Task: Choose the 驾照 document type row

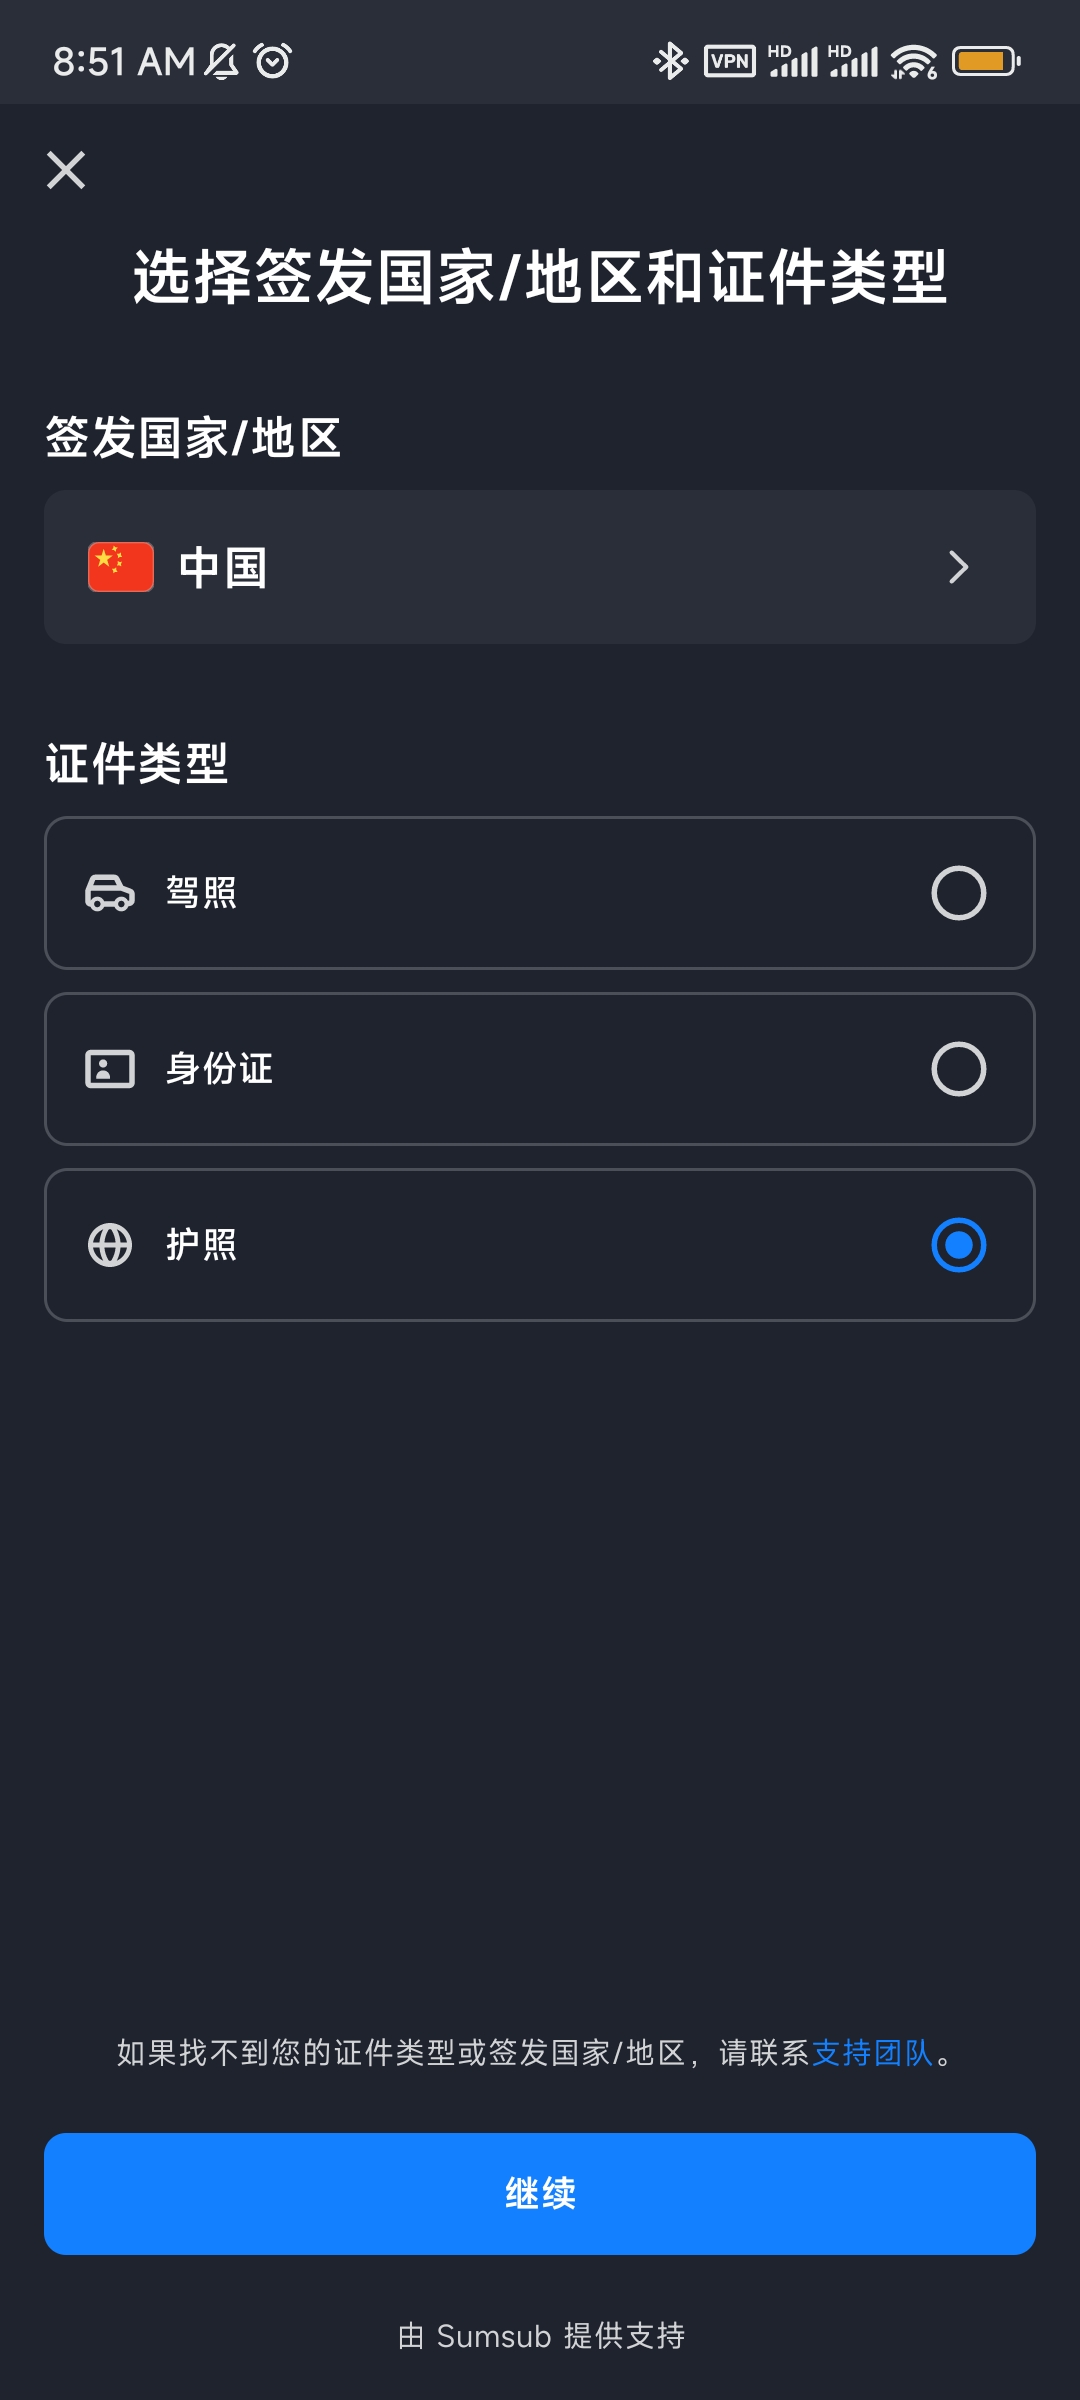Action: (x=540, y=893)
